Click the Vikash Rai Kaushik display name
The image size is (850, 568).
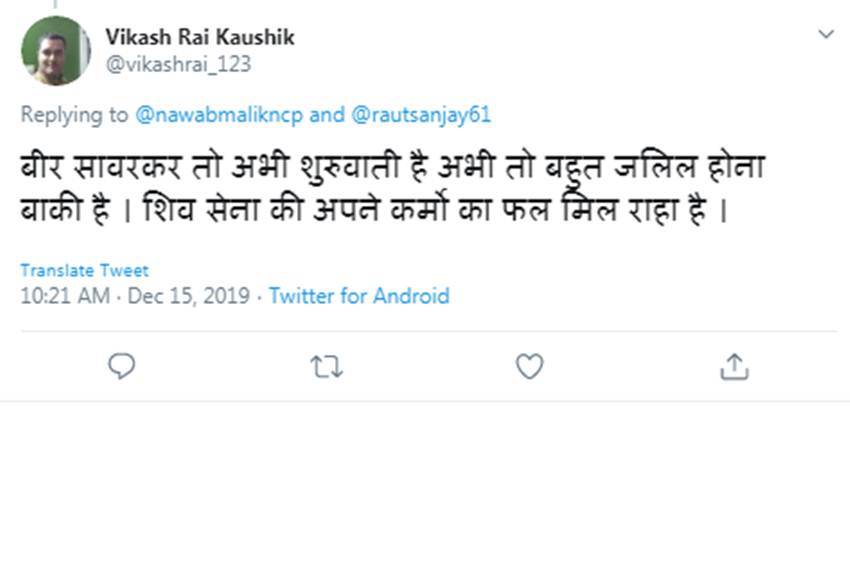click(200, 38)
